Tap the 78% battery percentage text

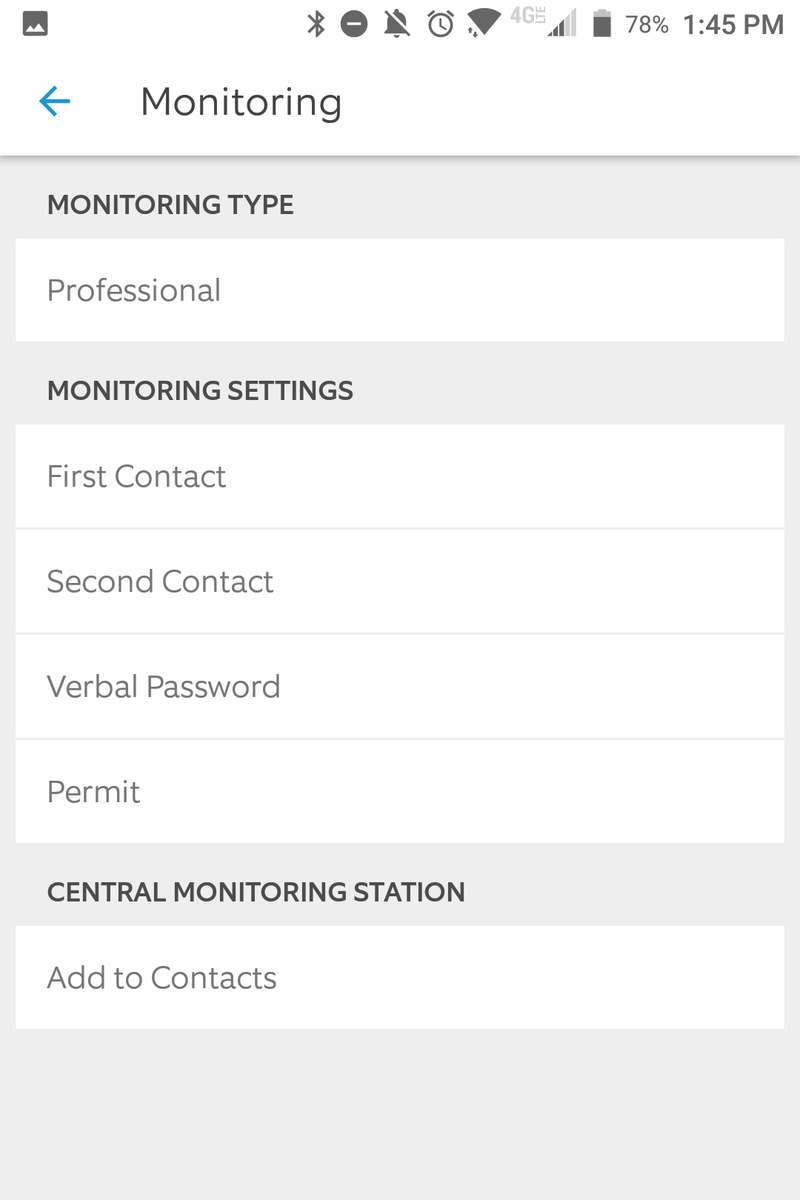pyautogui.click(x=646, y=24)
